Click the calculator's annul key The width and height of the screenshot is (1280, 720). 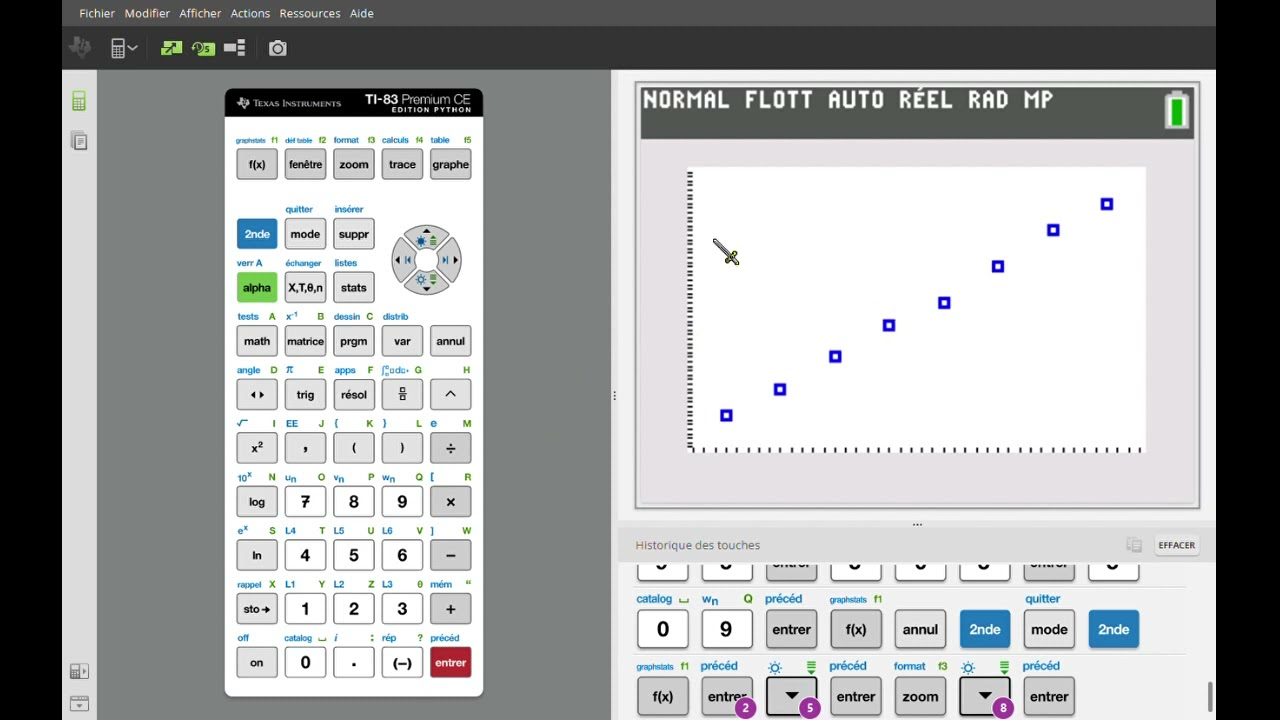[450, 341]
